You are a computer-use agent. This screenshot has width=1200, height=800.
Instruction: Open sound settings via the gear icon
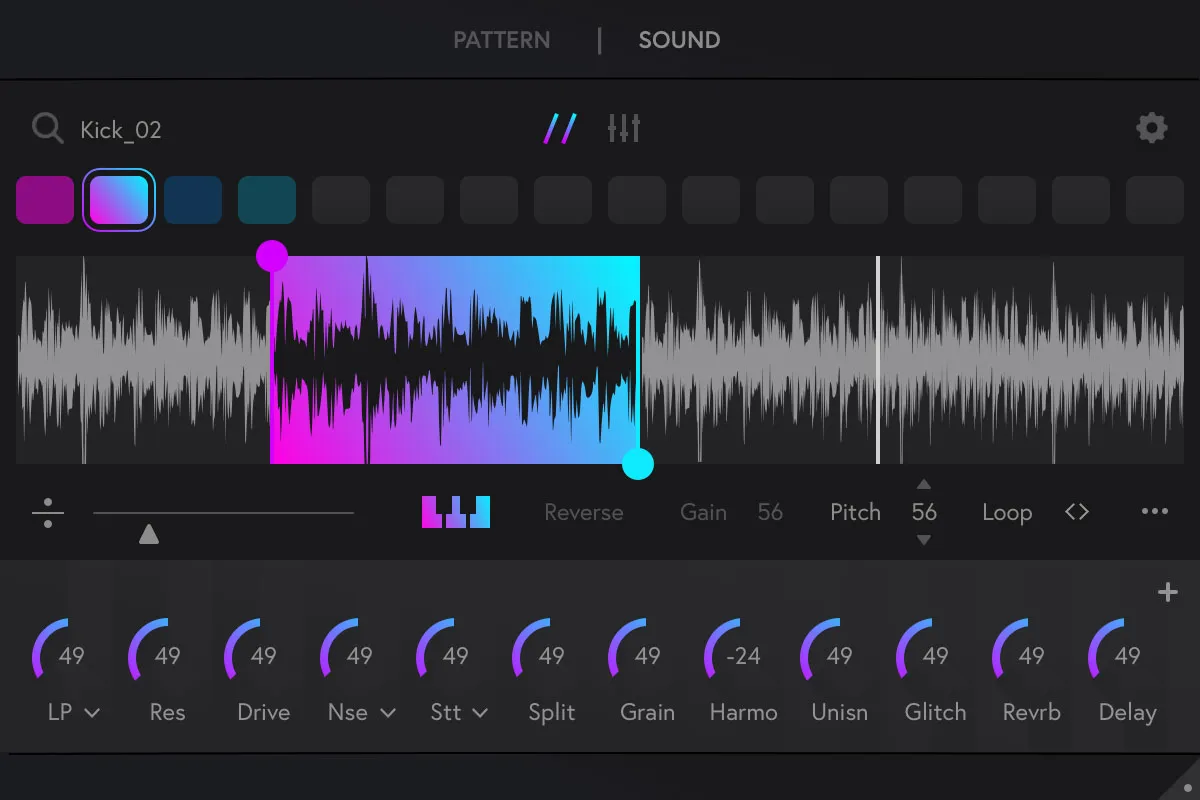pos(1152,127)
